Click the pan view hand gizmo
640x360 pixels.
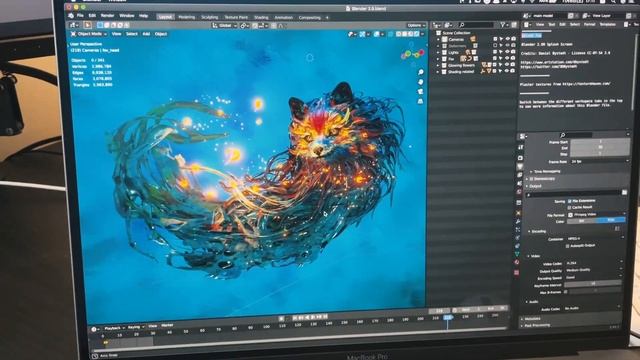tap(420, 82)
